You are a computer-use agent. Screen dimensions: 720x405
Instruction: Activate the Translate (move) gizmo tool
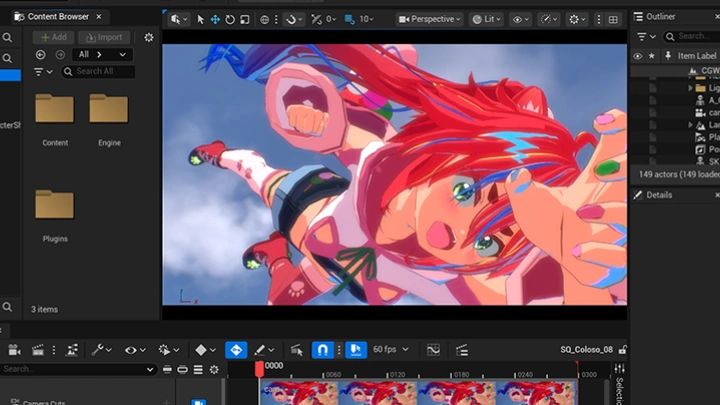215,19
